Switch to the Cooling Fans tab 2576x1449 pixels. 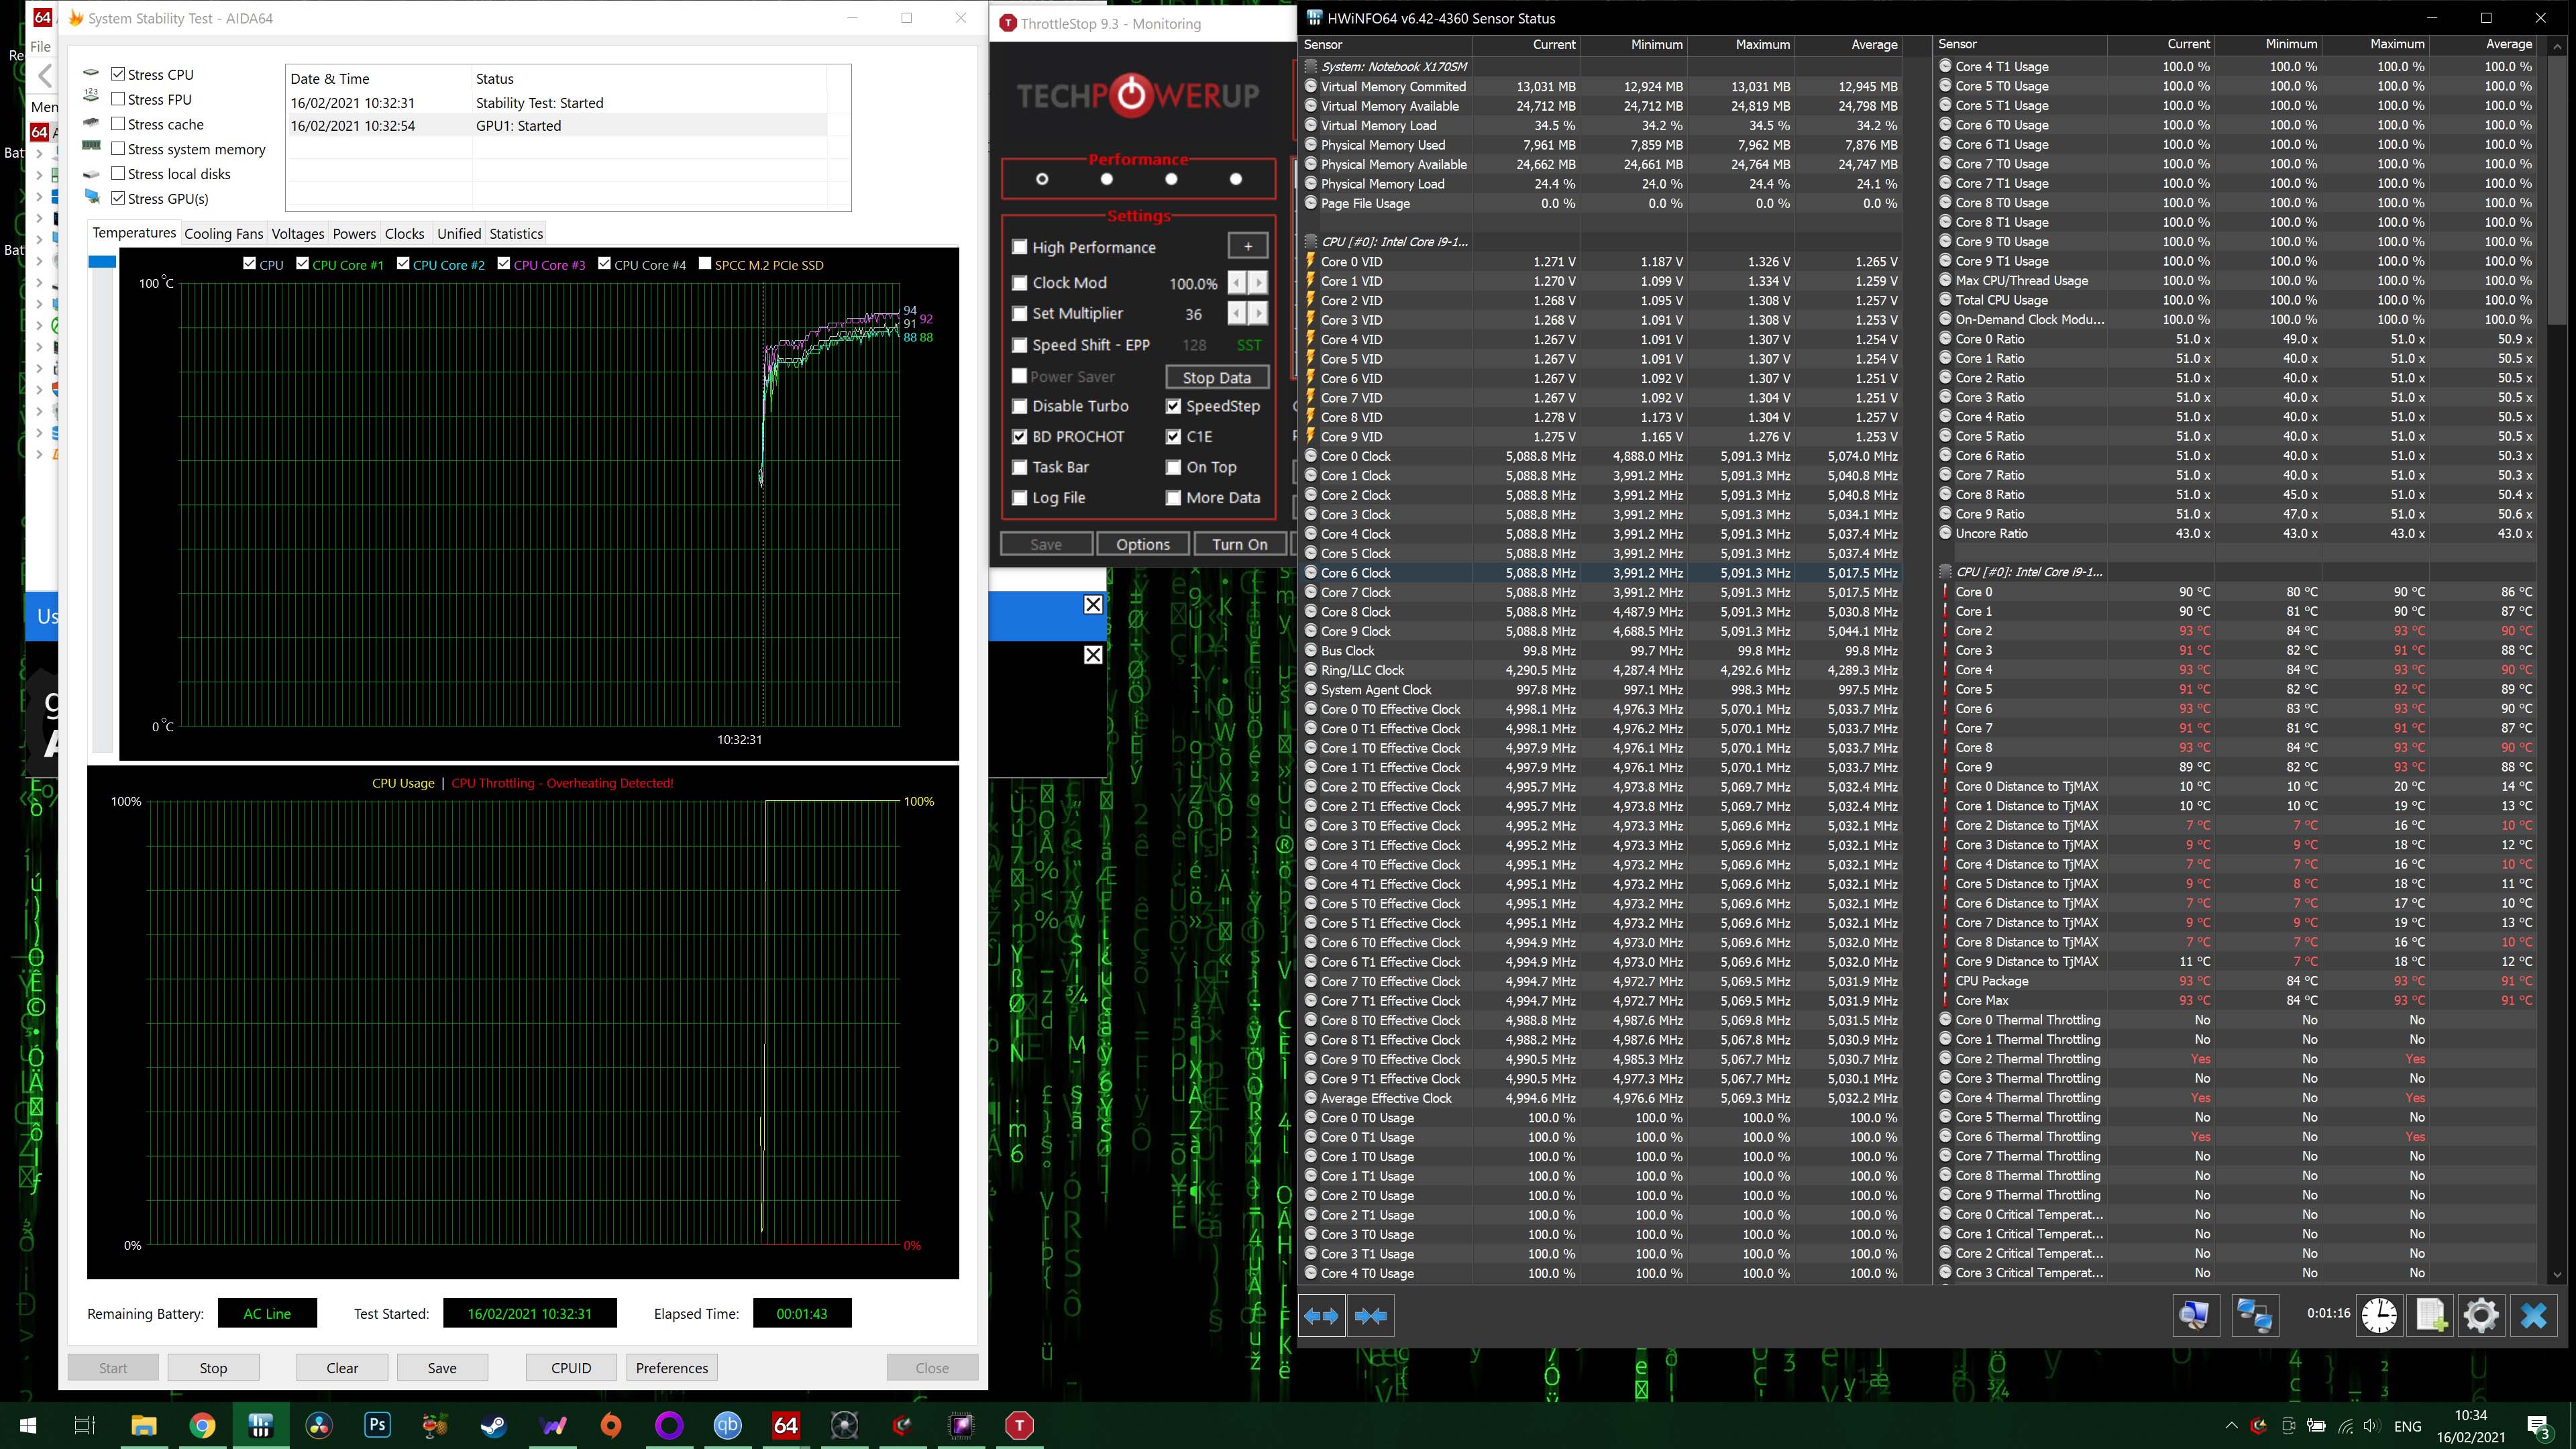tap(223, 234)
